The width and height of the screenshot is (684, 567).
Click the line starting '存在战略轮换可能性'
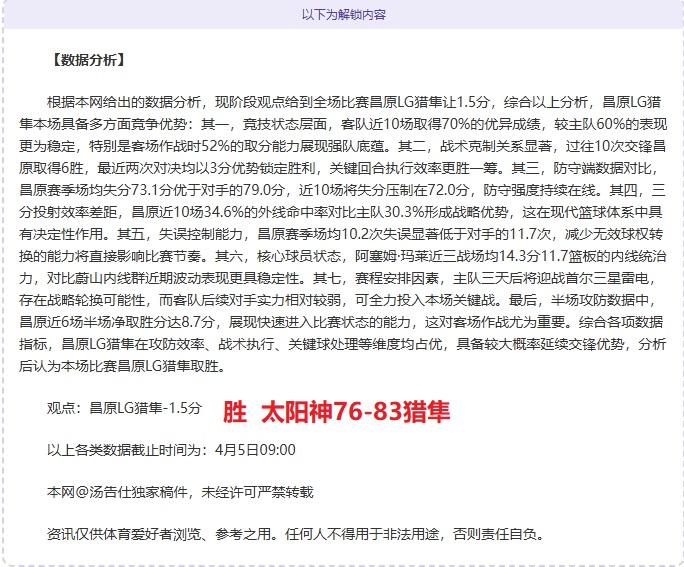click(x=338, y=300)
